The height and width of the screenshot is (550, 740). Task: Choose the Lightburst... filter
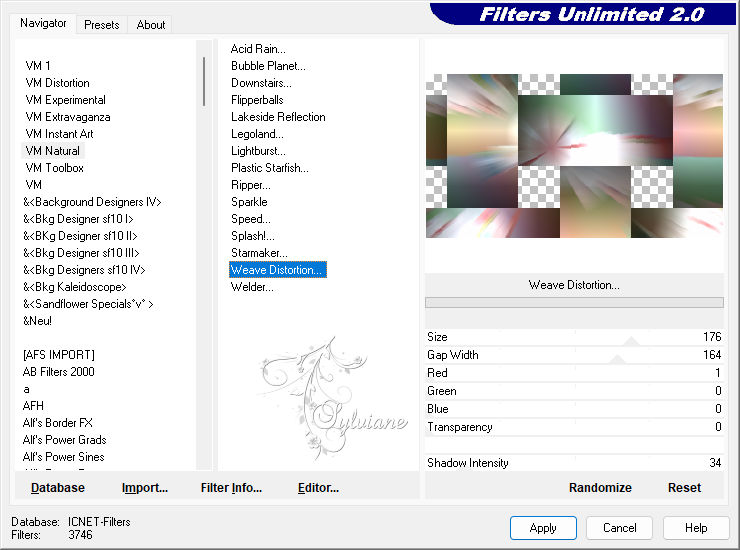[258, 151]
